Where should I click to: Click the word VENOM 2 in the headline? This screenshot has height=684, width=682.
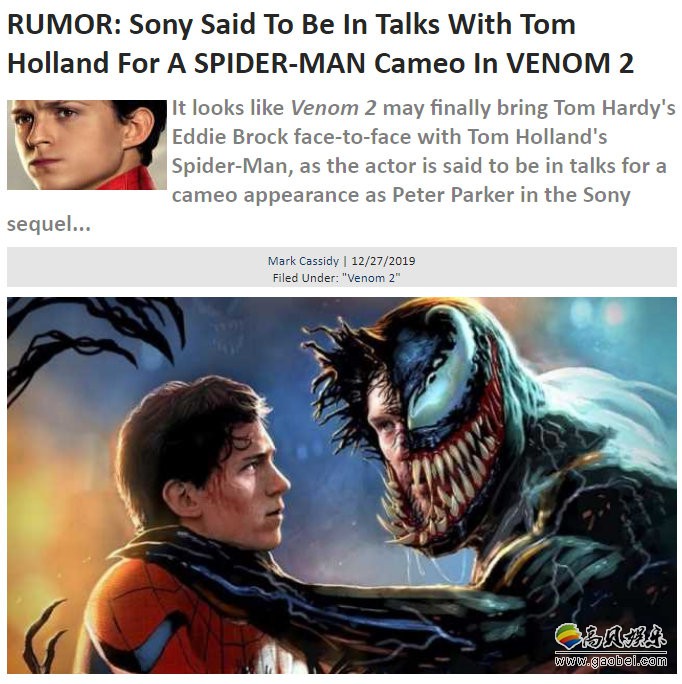click(570, 63)
